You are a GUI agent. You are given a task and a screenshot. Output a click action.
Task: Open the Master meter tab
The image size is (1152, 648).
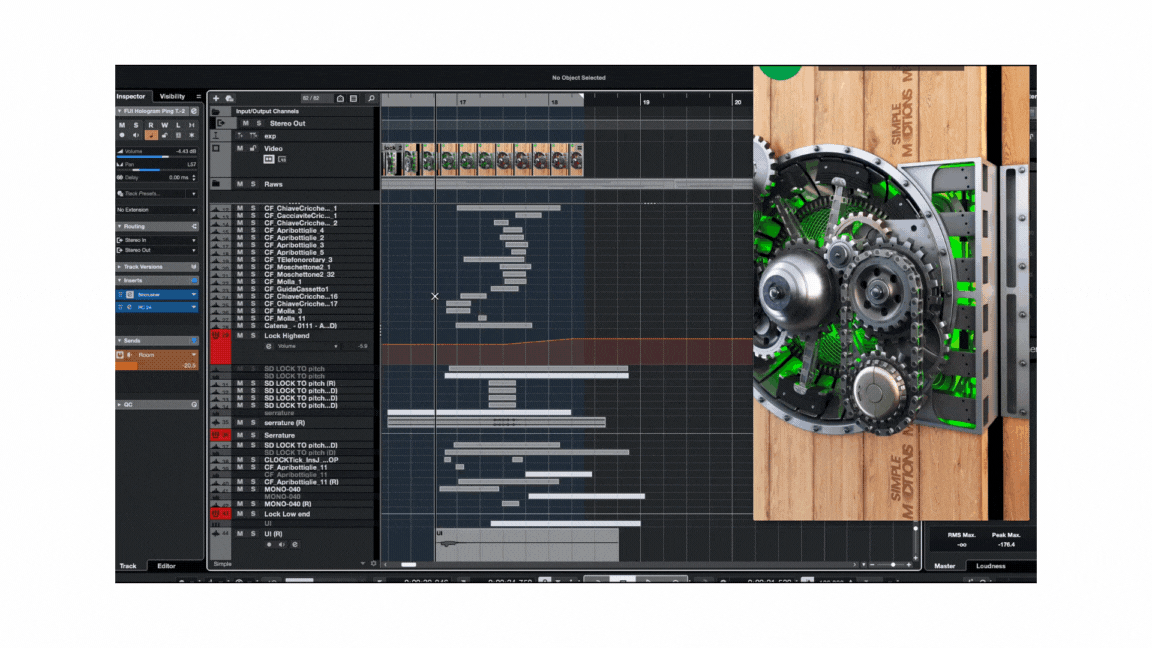pos(945,566)
